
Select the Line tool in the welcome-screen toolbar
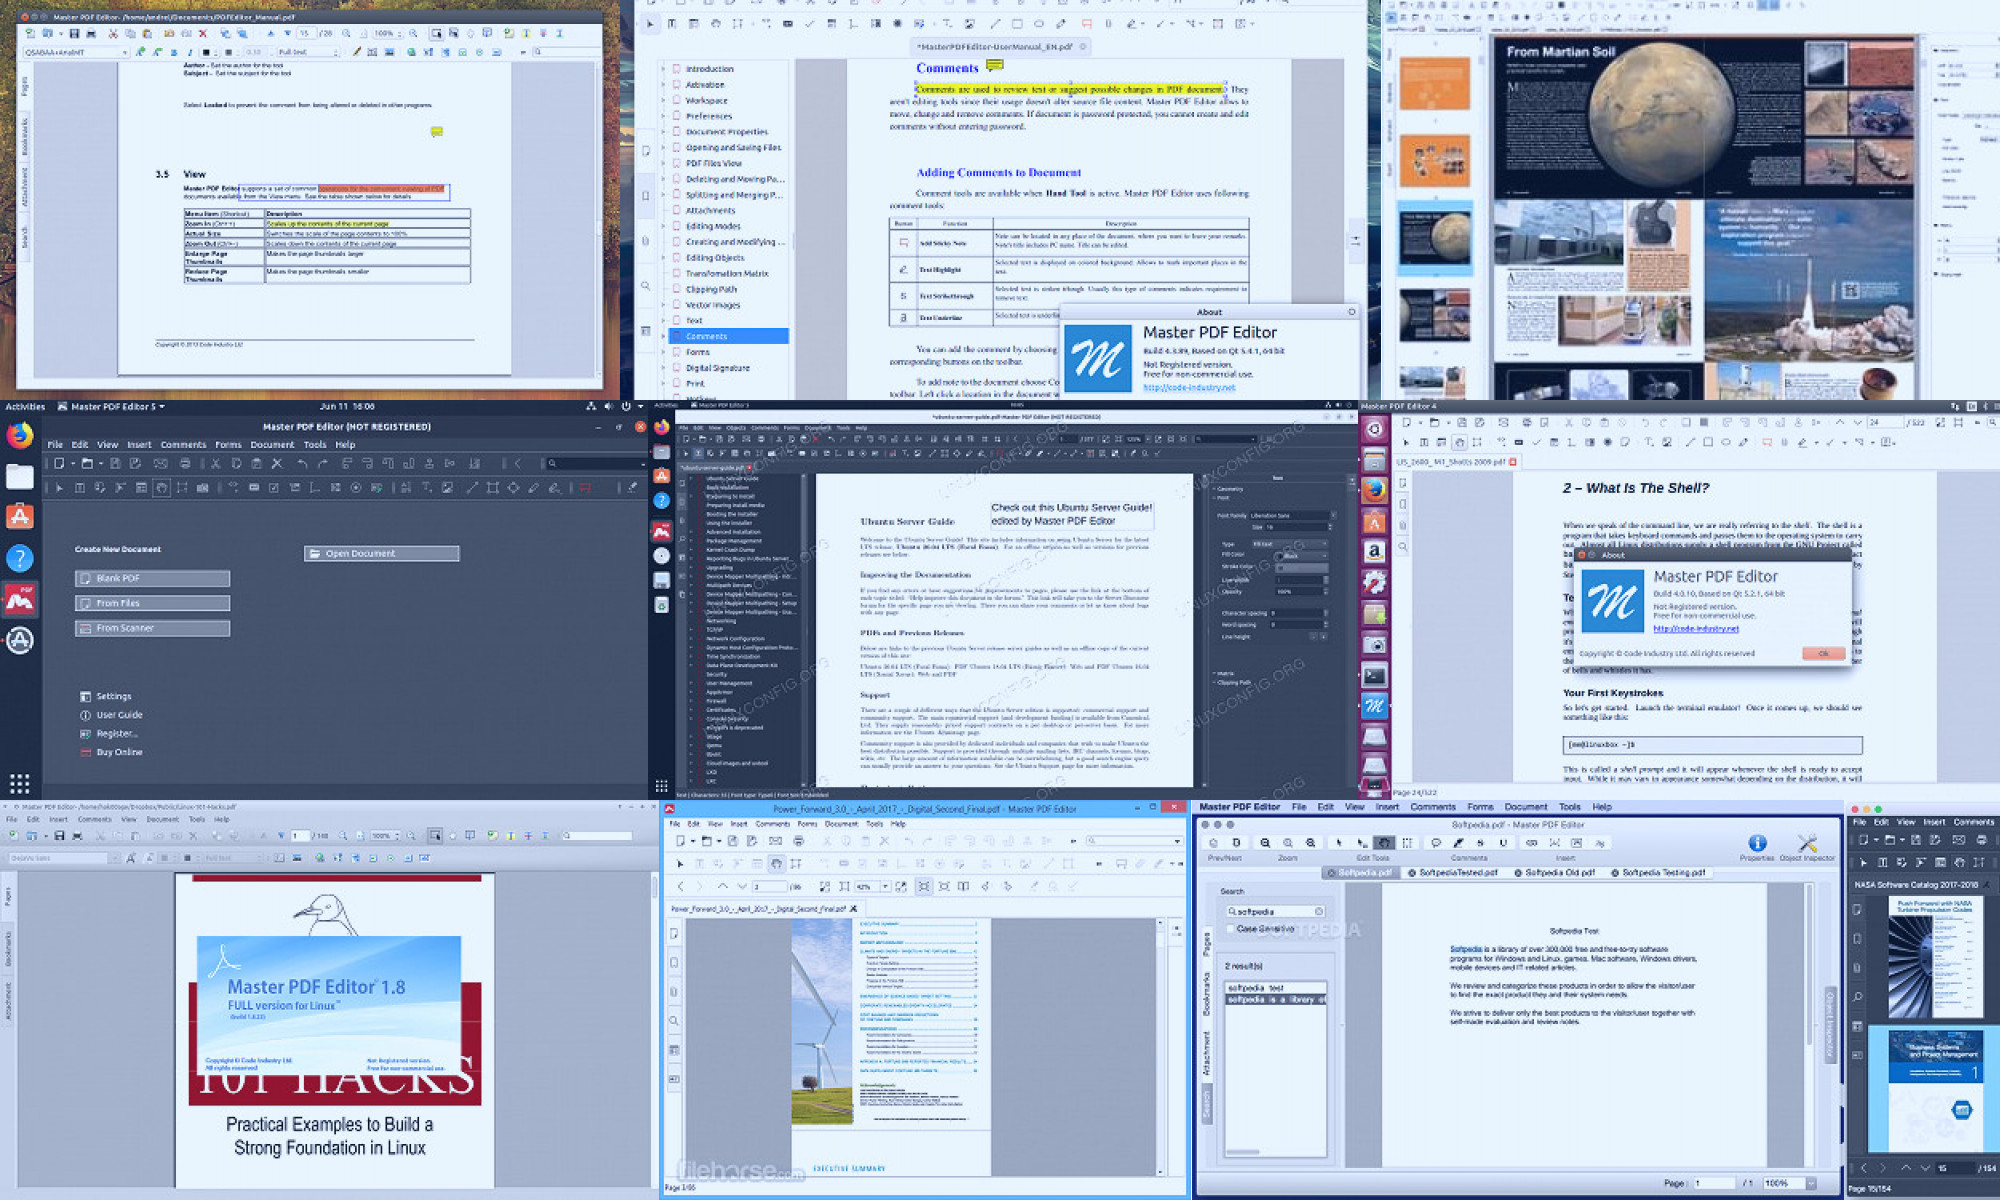pyautogui.click(x=472, y=488)
